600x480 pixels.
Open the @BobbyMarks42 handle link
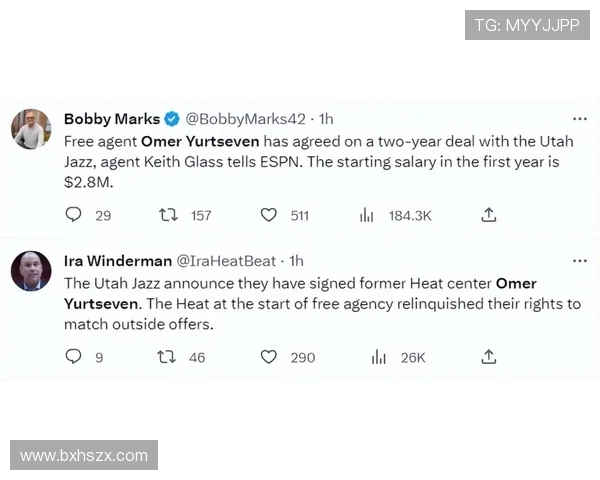[245, 119]
